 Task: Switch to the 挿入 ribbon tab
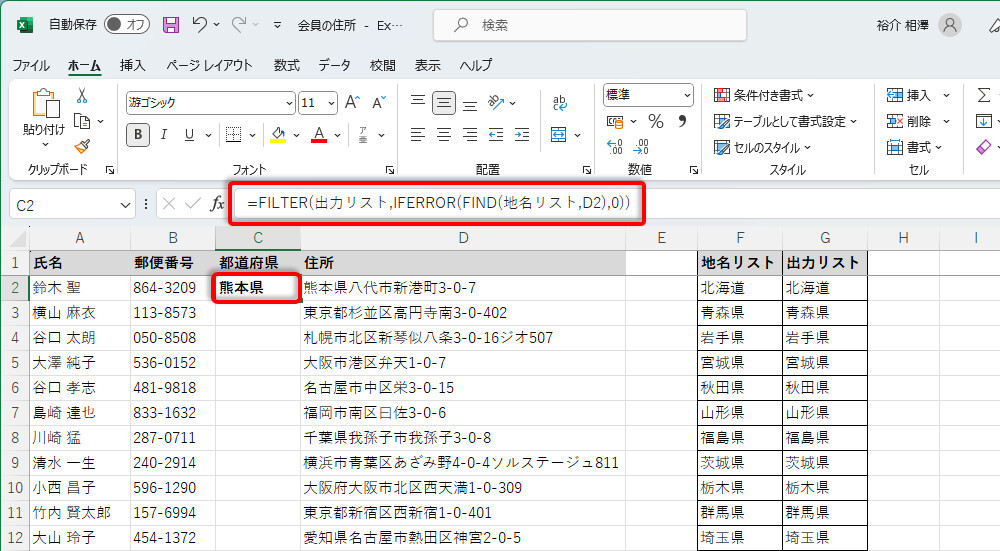133,65
